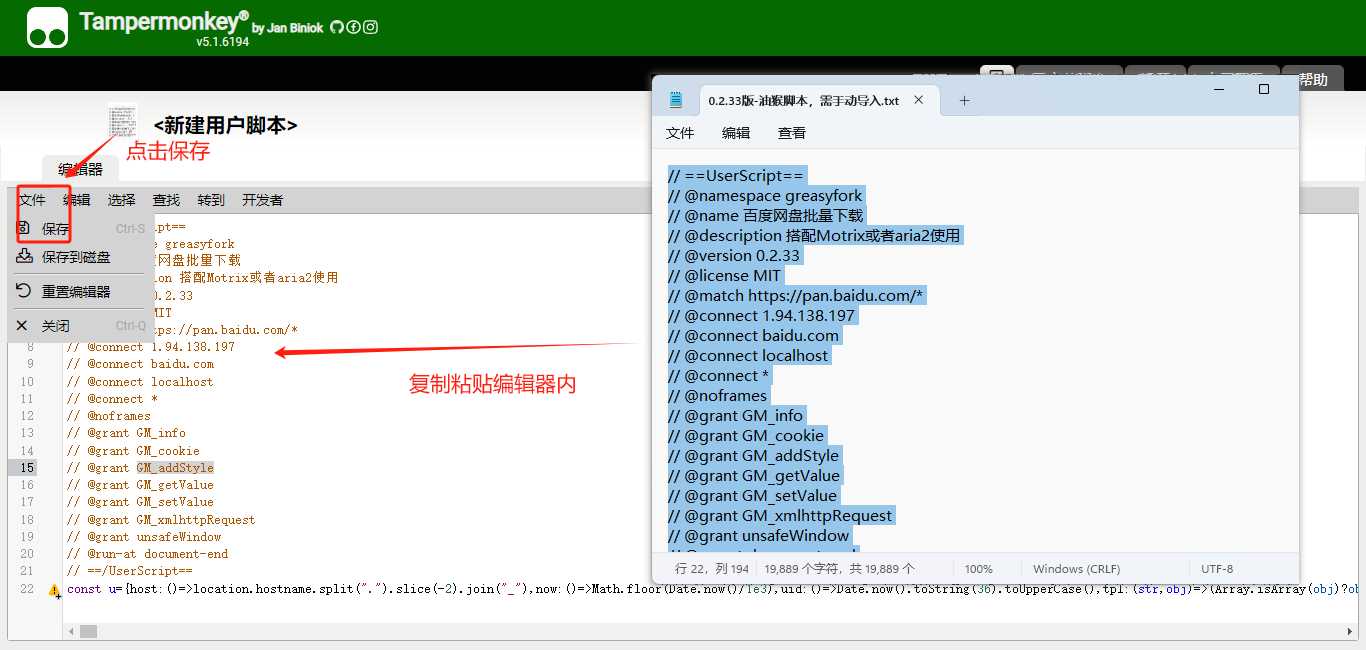The image size is (1366, 650).
Task: Open the Facebook icon in Tampermonkey header
Action: [353, 27]
